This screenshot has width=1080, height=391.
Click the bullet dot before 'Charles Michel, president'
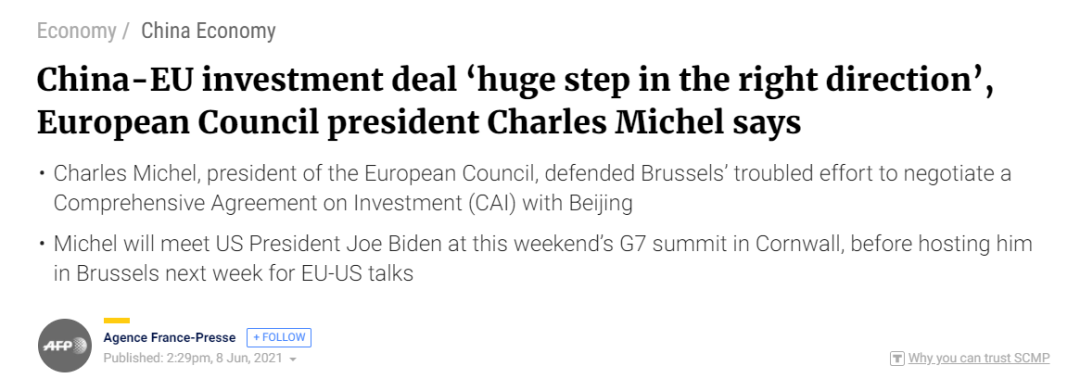click(41, 173)
